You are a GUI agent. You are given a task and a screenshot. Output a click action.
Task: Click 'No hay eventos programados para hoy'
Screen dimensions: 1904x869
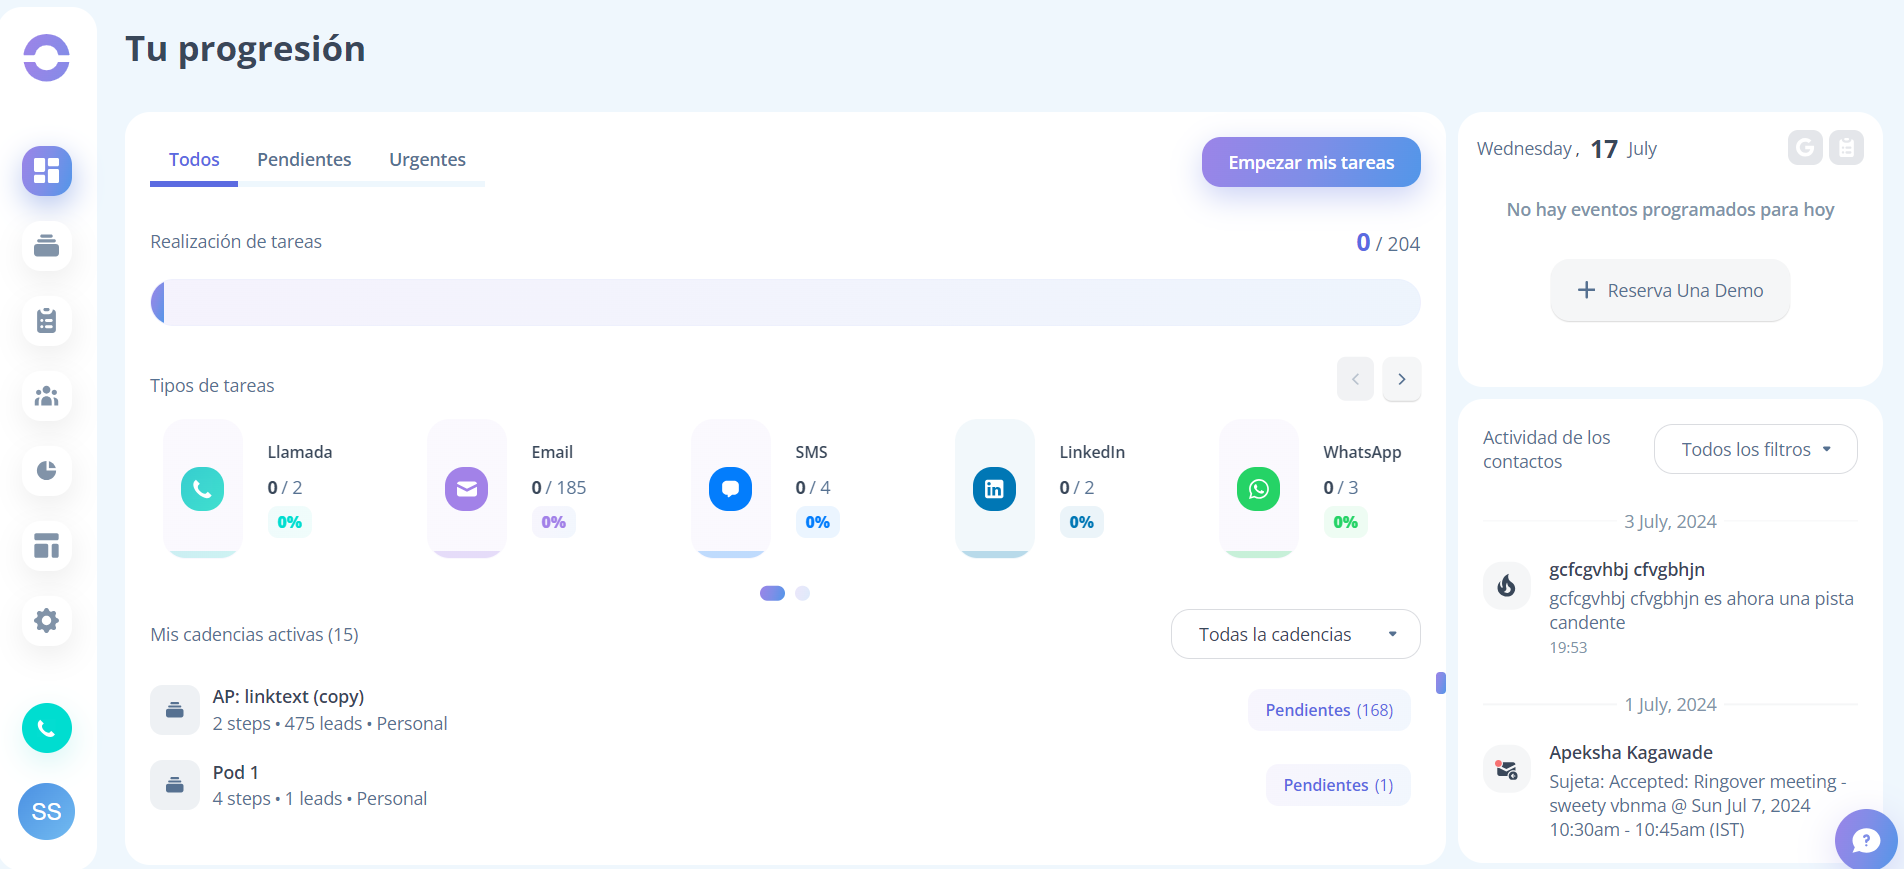(1670, 210)
